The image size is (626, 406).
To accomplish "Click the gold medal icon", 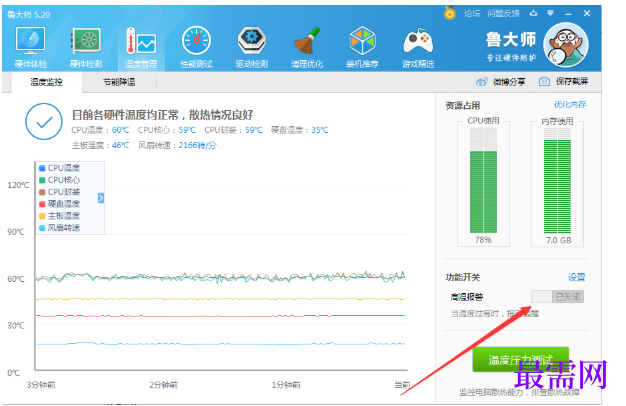I will [x=450, y=13].
